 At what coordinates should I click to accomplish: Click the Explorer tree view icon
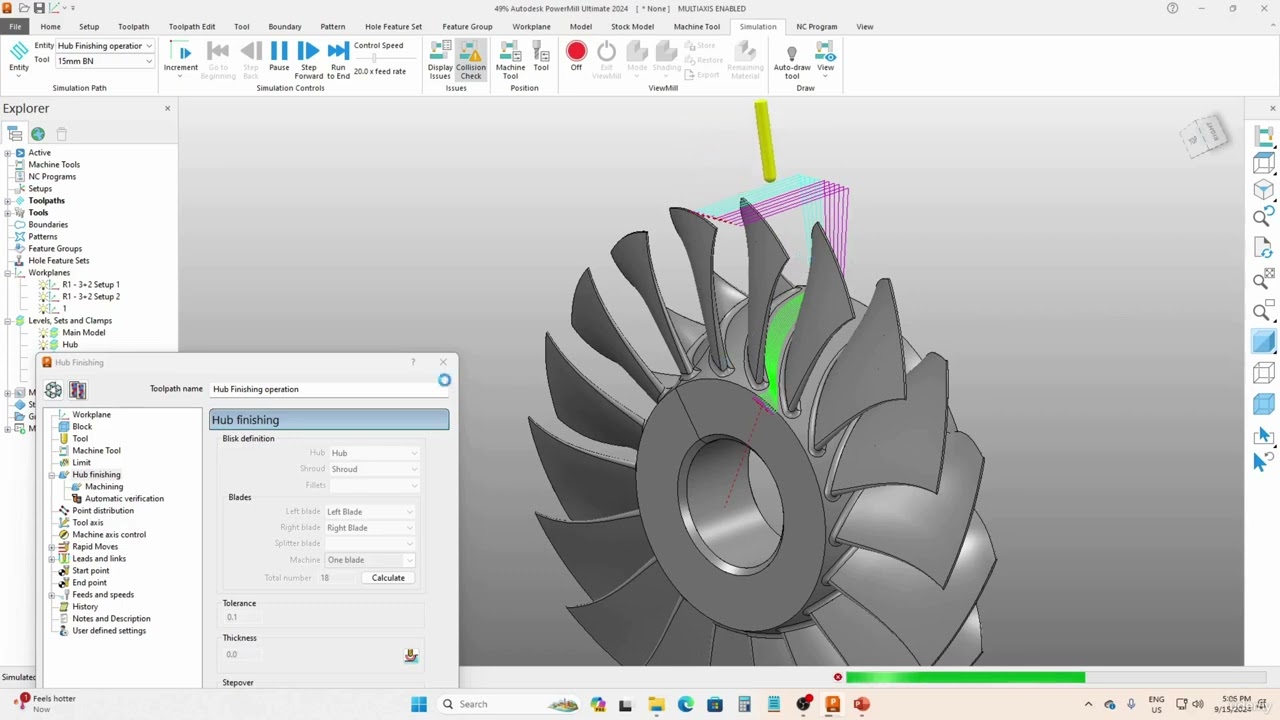tap(15, 134)
